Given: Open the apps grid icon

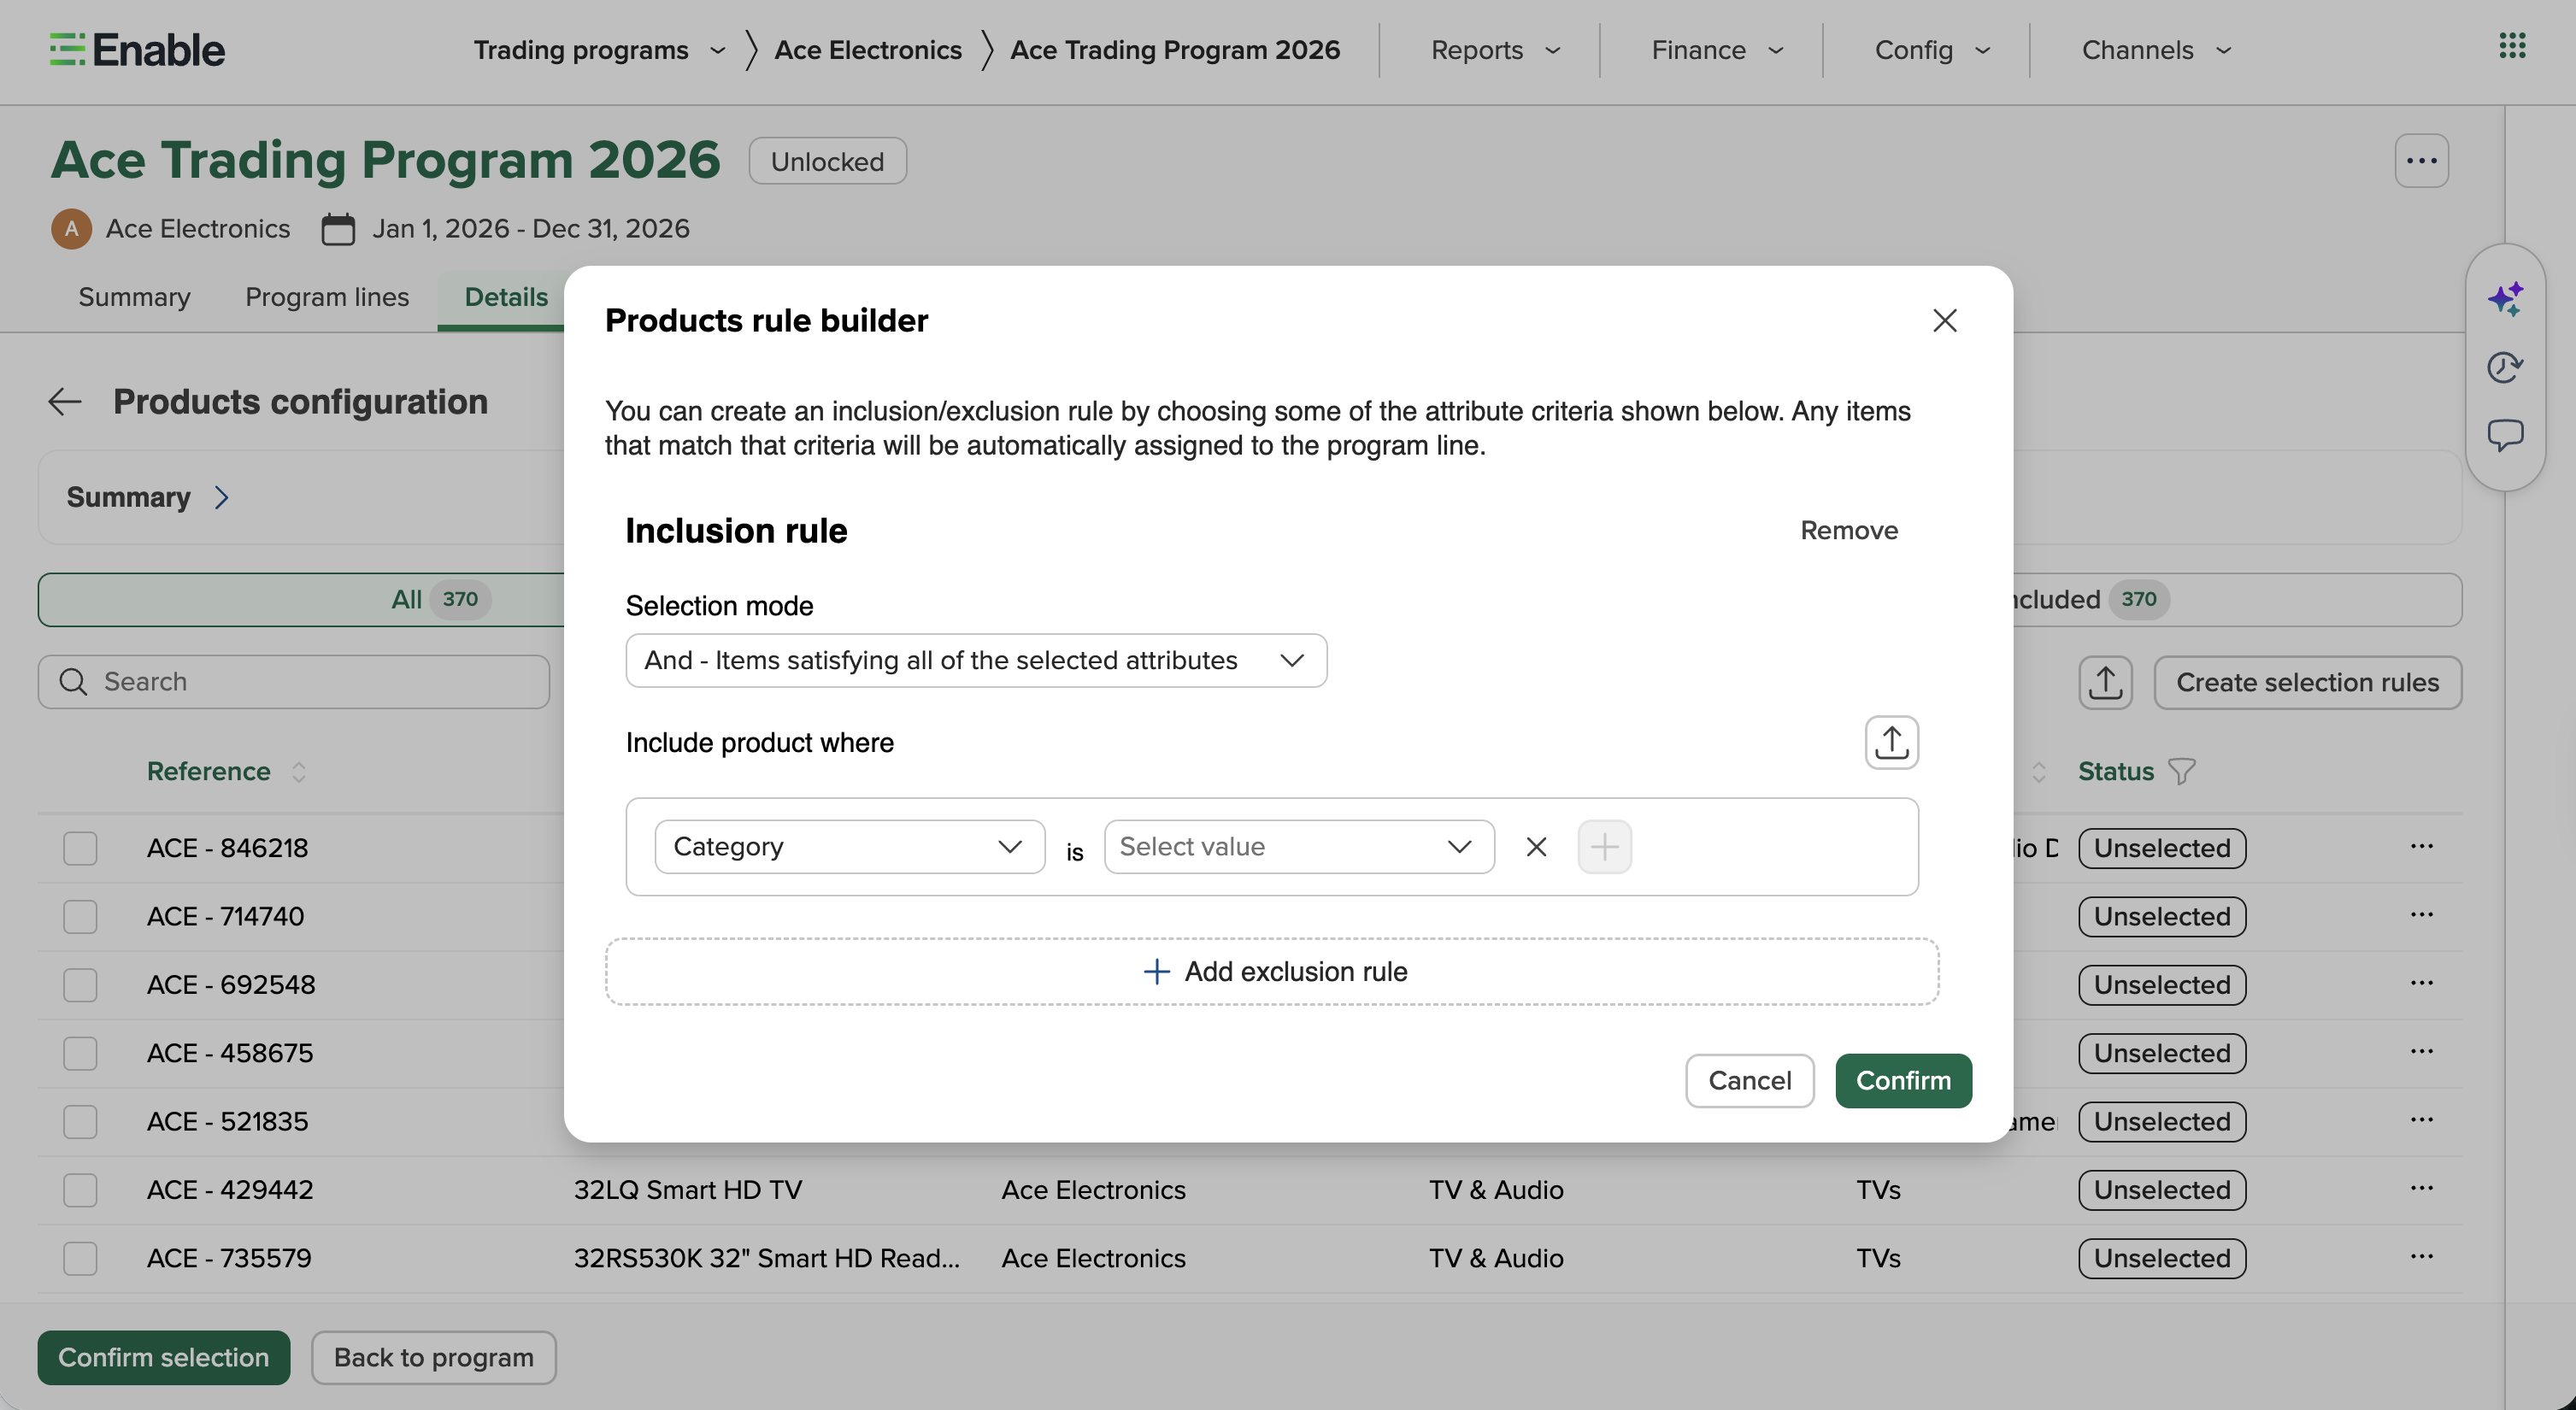Looking at the screenshot, I should click(2512, 46).
